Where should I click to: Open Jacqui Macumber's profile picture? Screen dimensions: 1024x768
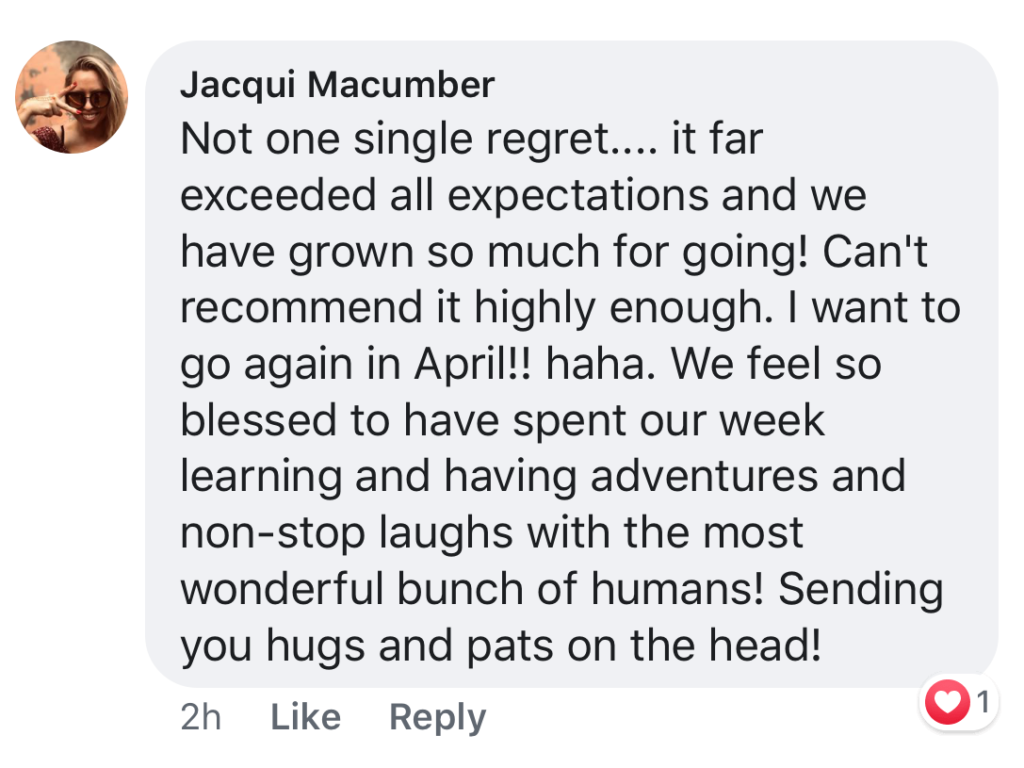[x=72, y=97]
